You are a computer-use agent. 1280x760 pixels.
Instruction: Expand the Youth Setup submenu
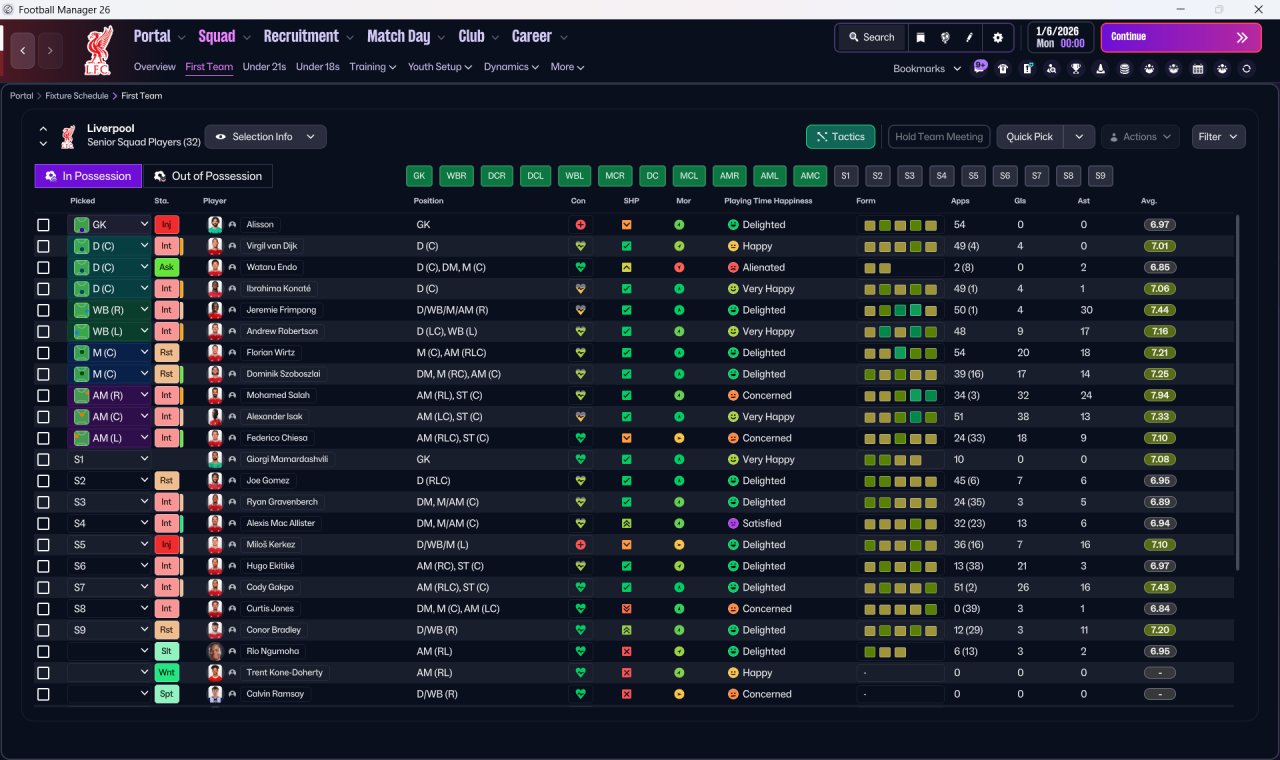(440, 67)
